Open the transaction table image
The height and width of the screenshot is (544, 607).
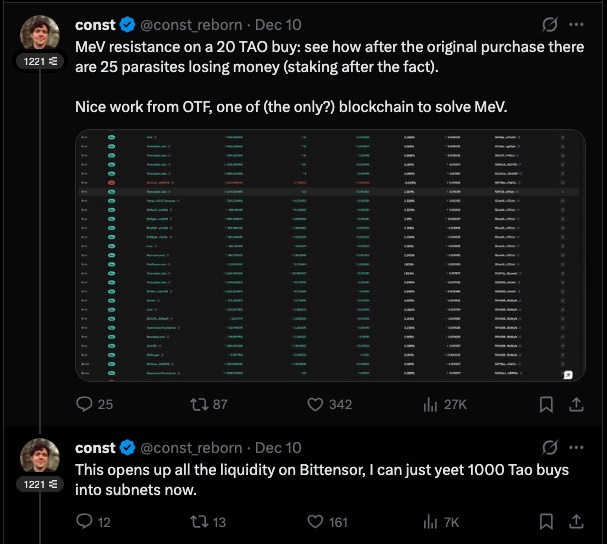pos(330,255)
